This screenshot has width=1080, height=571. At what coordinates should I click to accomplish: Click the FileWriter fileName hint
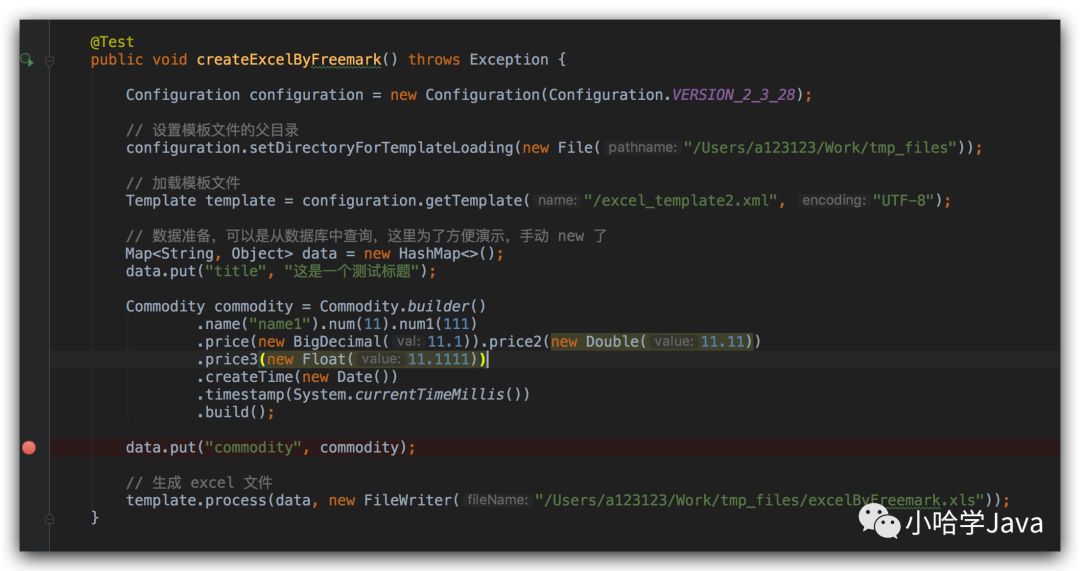pos(497,500)
